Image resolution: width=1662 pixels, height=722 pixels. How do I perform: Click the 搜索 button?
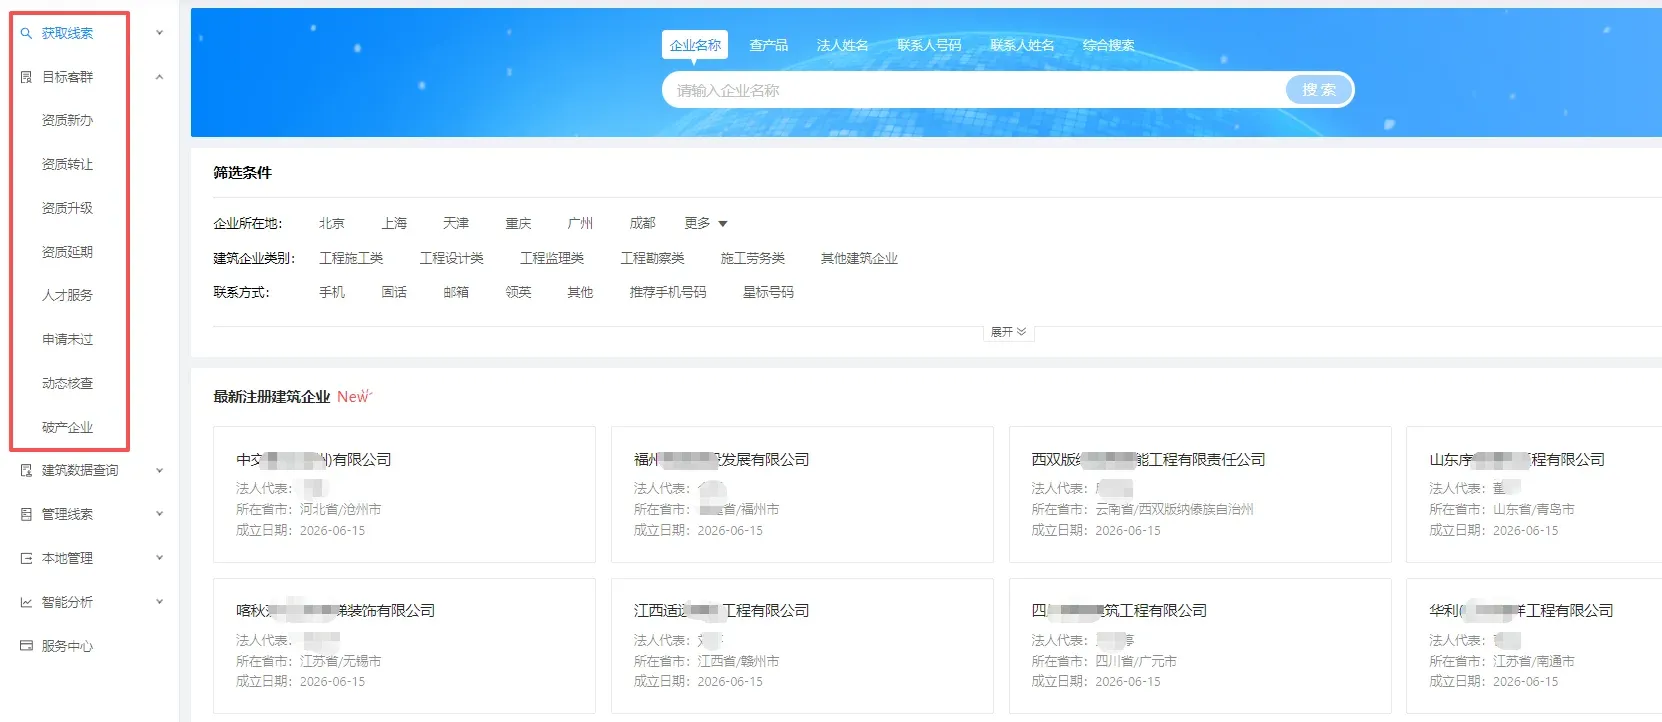1319,90
